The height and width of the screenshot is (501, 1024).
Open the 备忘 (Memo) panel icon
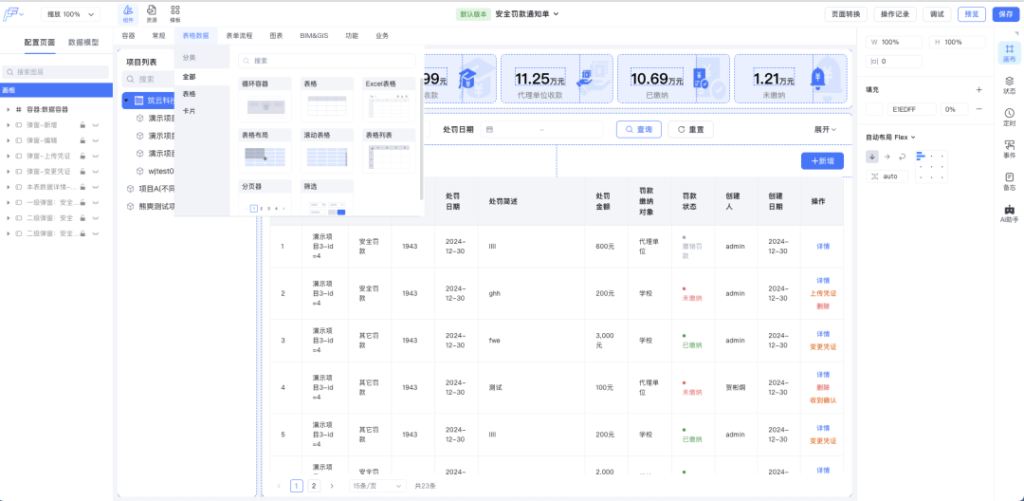[1009, 181]
